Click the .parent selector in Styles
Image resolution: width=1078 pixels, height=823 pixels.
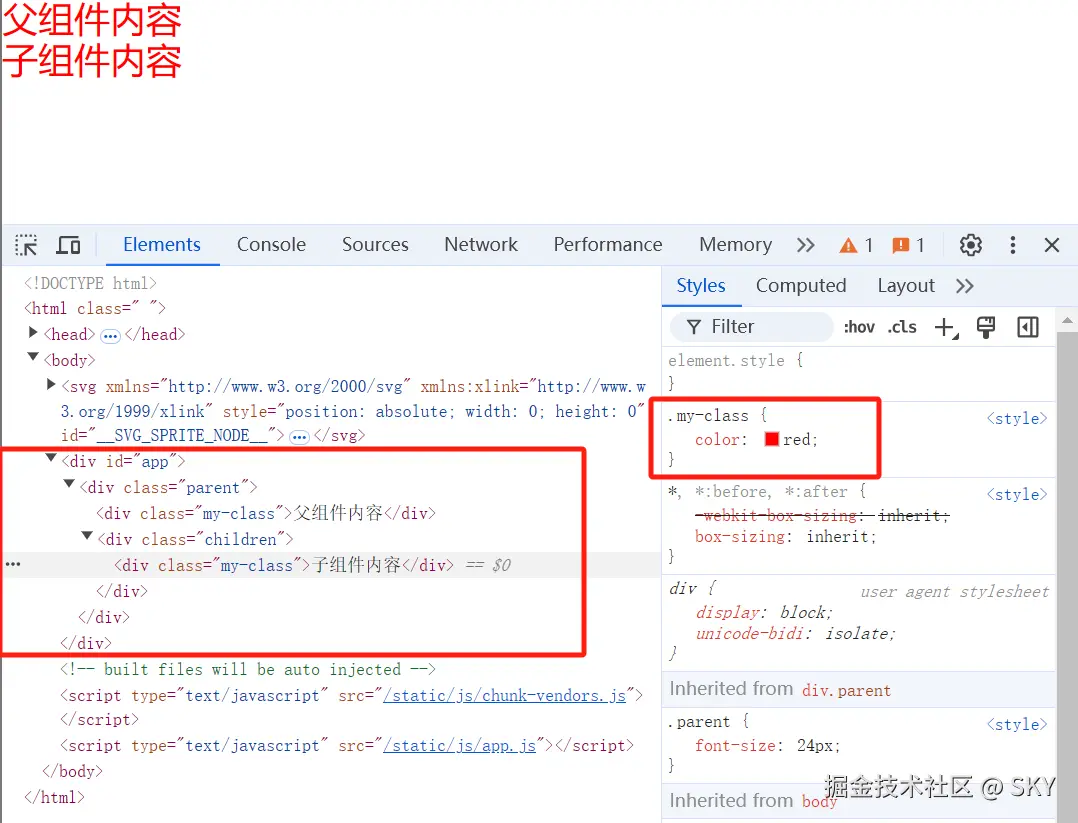click(x=698, y=722)
